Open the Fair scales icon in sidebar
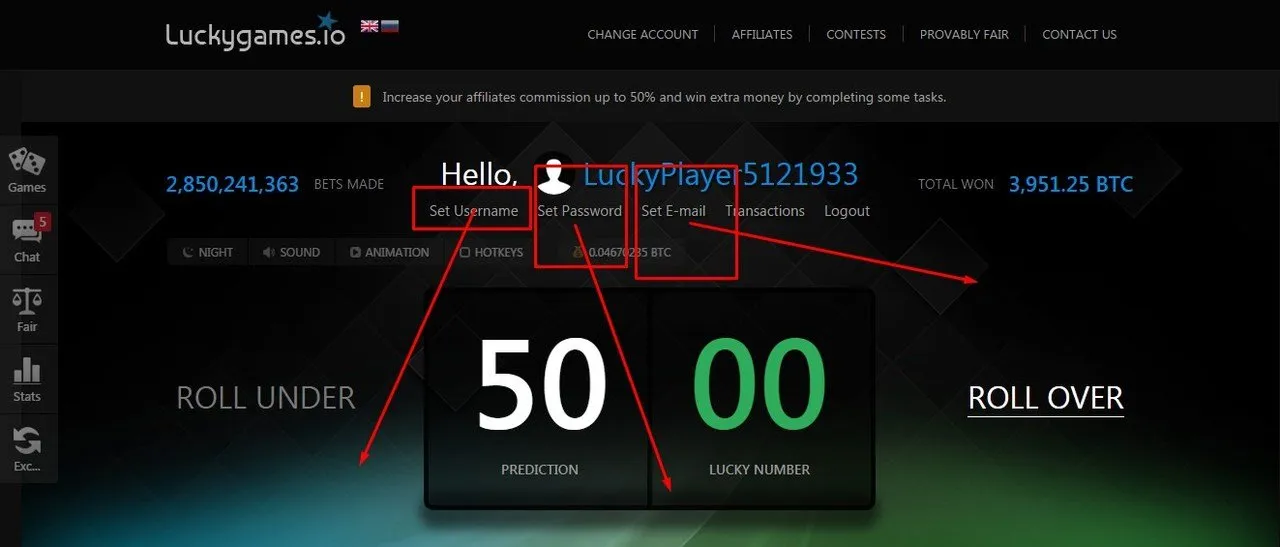1280x547 pixels. click(27, 300)
